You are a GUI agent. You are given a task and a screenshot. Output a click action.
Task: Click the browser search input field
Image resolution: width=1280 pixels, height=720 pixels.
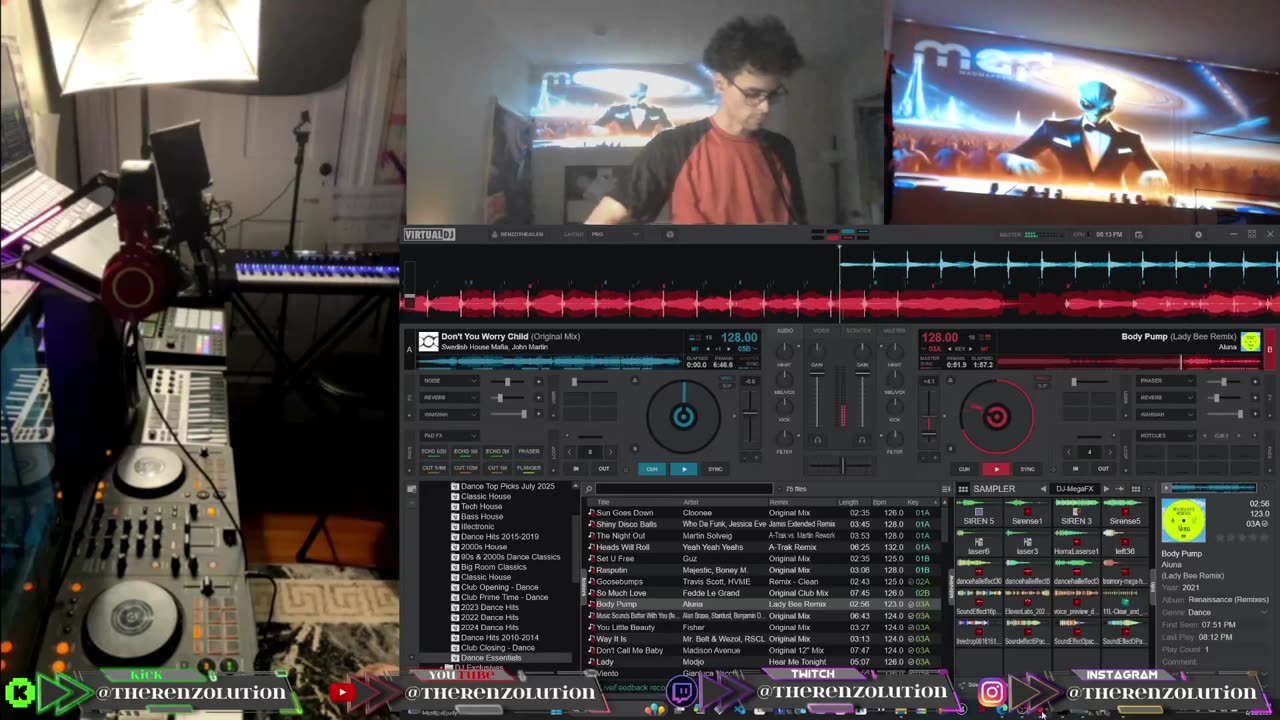tap(685, 489)
